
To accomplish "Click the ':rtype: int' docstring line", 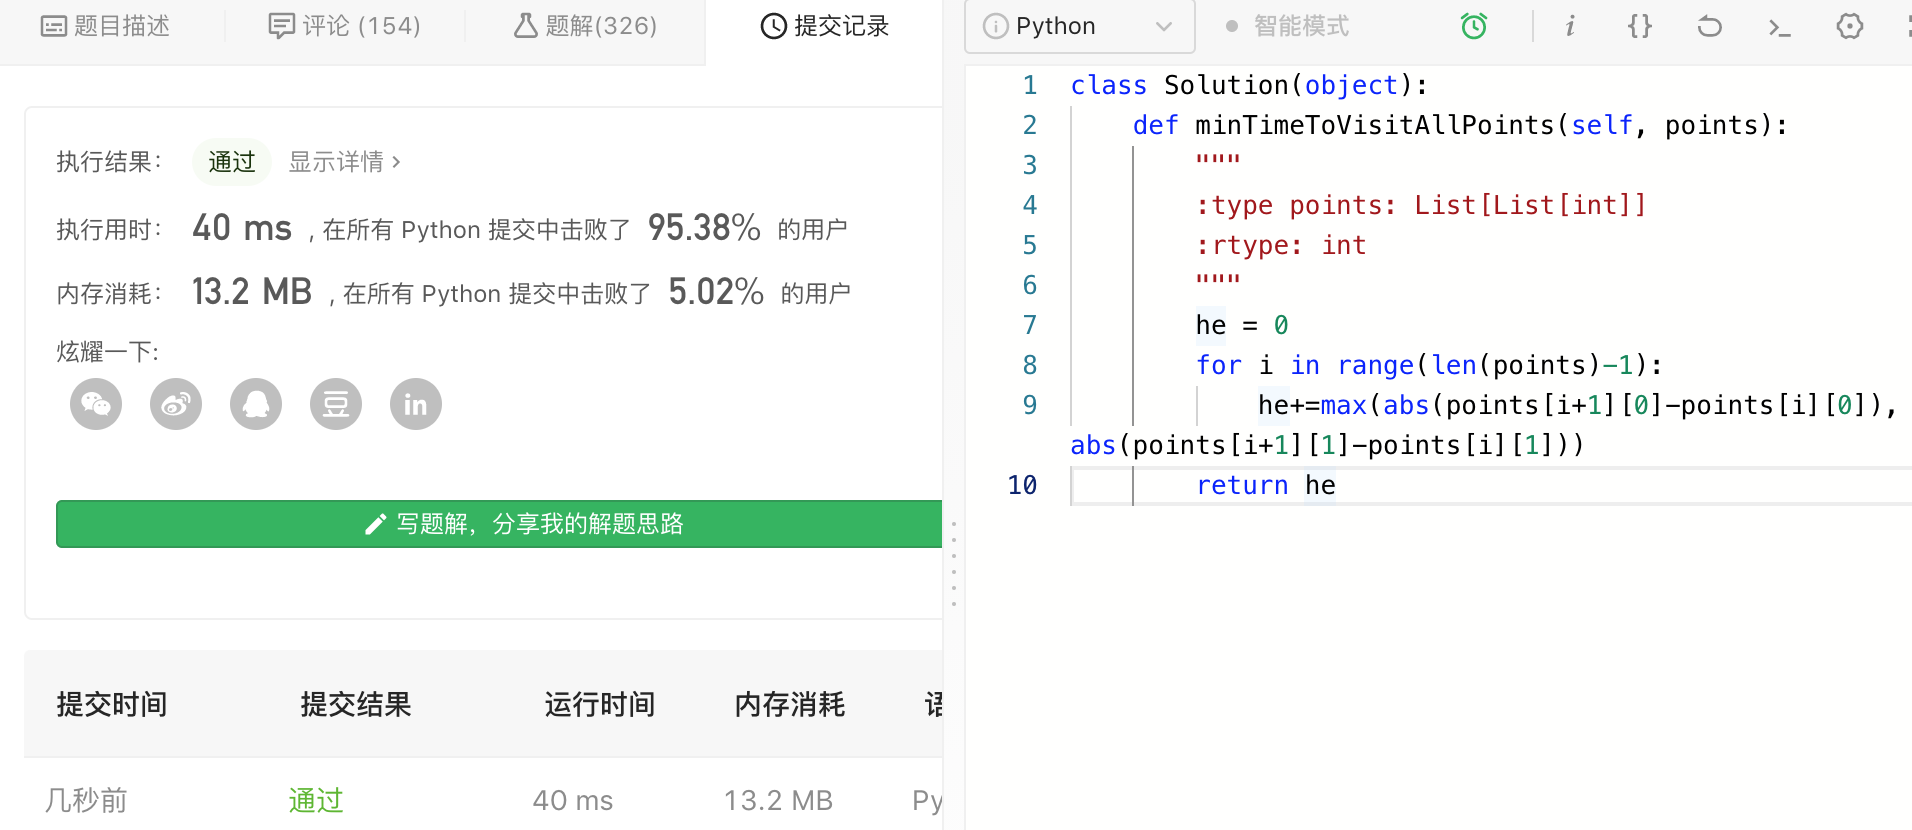I will (x=1281, y=245).
